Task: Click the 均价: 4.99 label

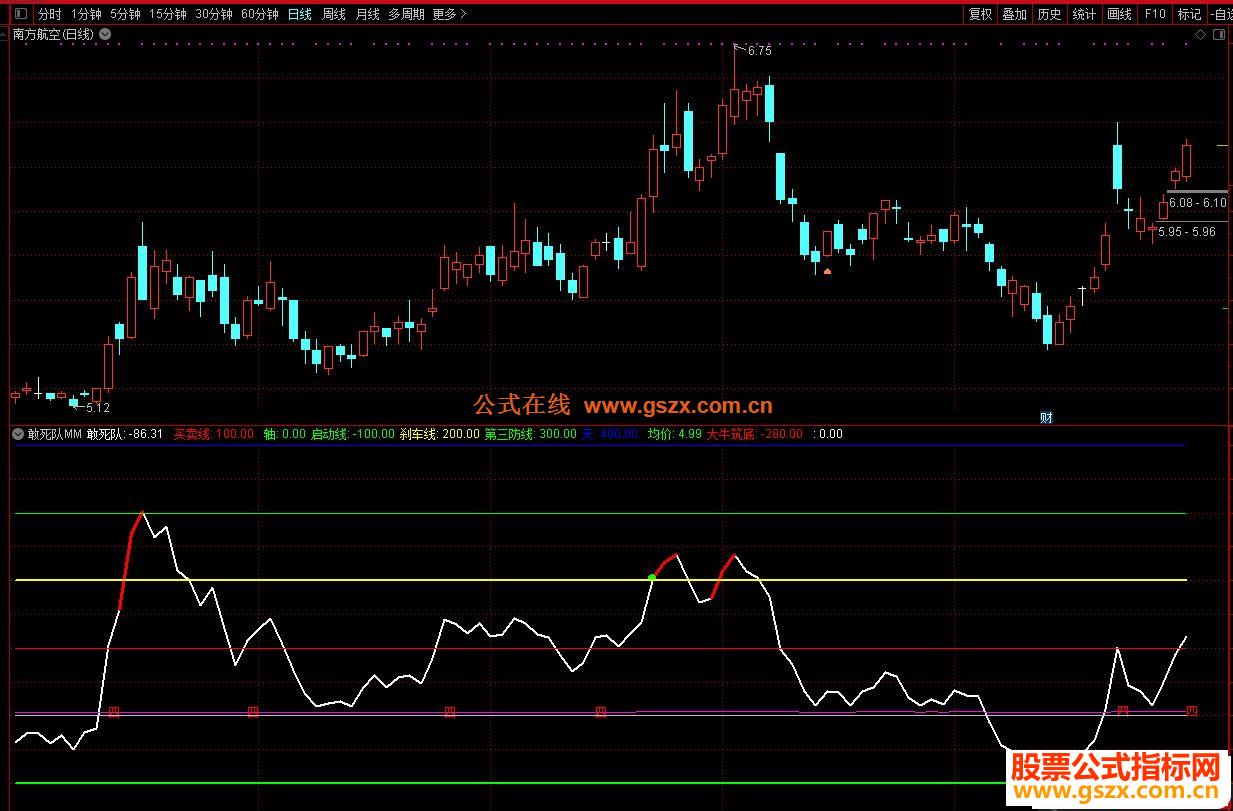Action: point(674,434)
